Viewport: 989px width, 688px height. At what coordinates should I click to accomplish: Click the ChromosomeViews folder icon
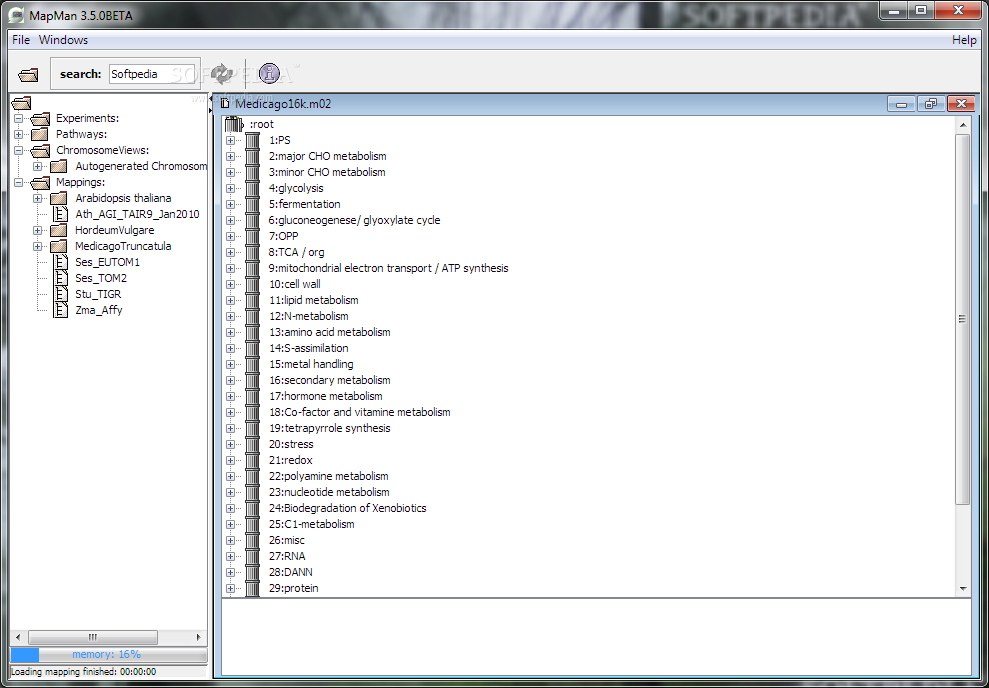40,151
